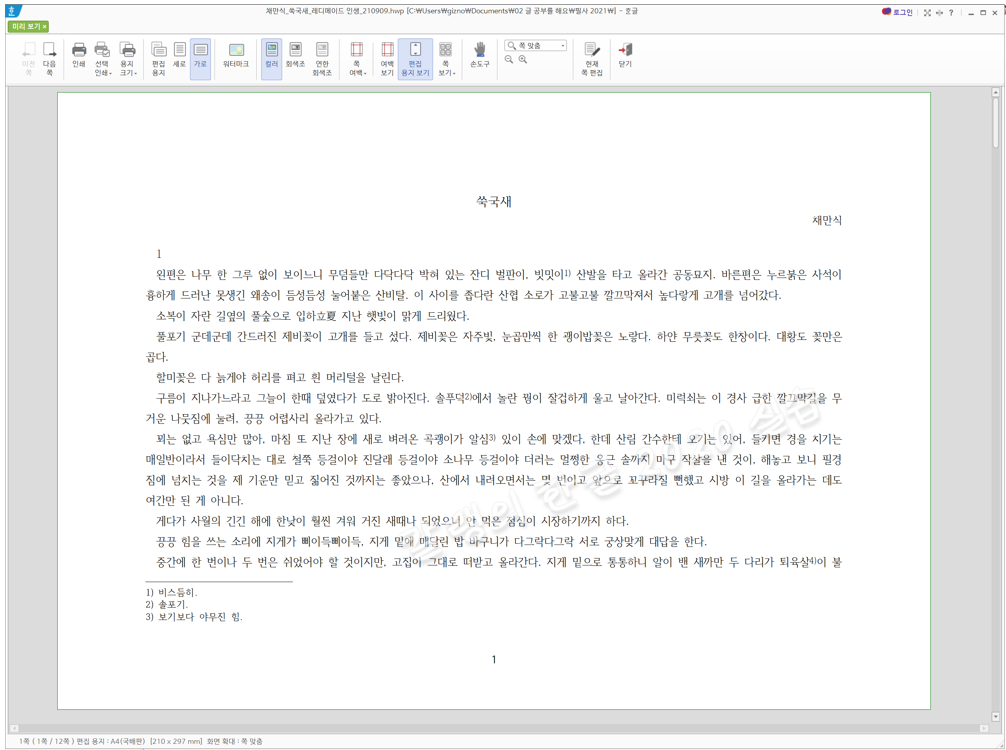Click footnote 3) 보기보다 야무진 힘.
This screenshot has width=1006, height=750.
[x=194, y=617]
